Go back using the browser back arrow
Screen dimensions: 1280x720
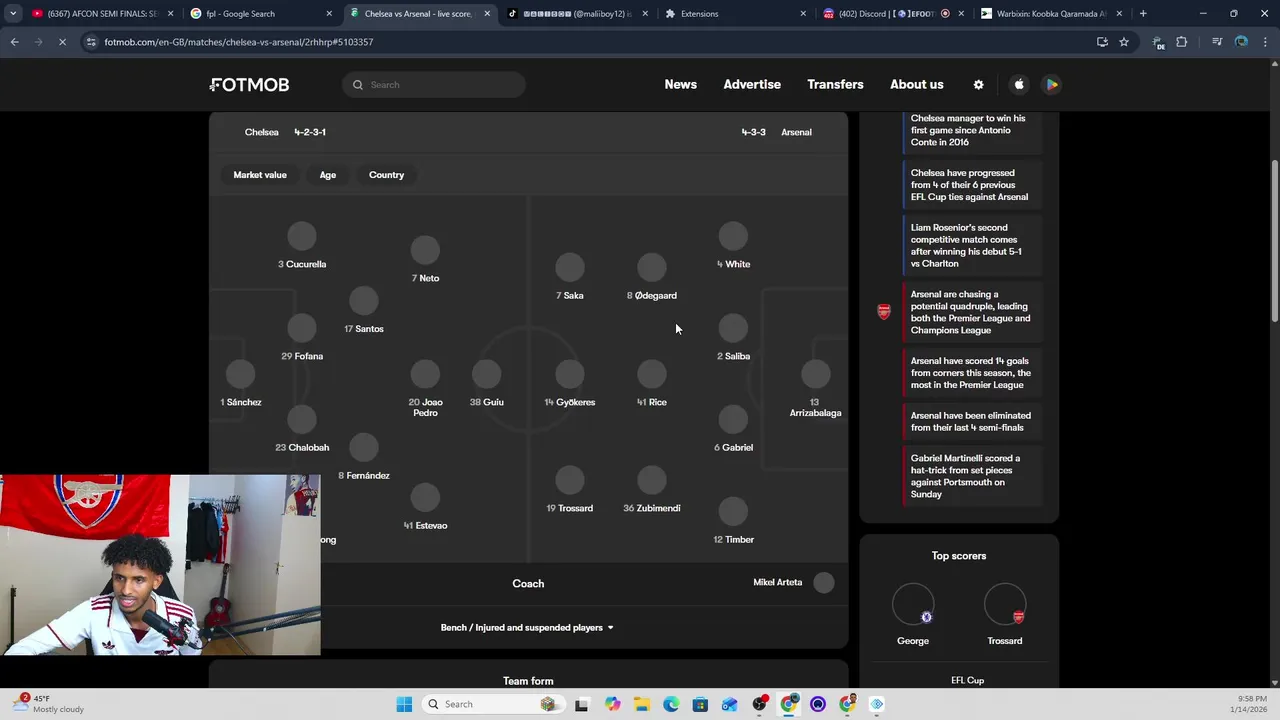click(x=14, y=42)
